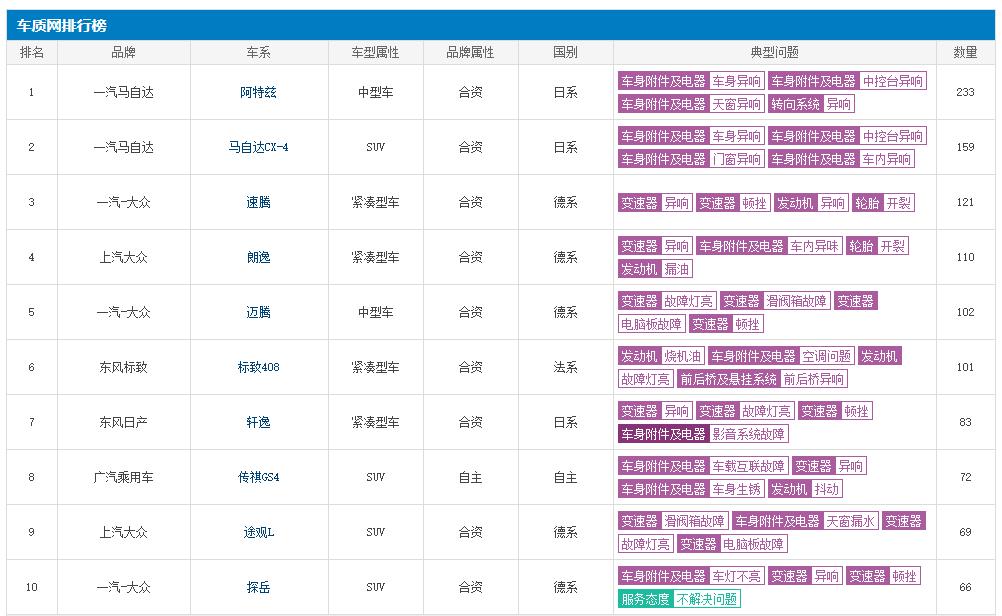Viewport: 1002px width, 616px height.
Task: Open the 马自达CX-4 car series link
Action: [x=258, y=148]
